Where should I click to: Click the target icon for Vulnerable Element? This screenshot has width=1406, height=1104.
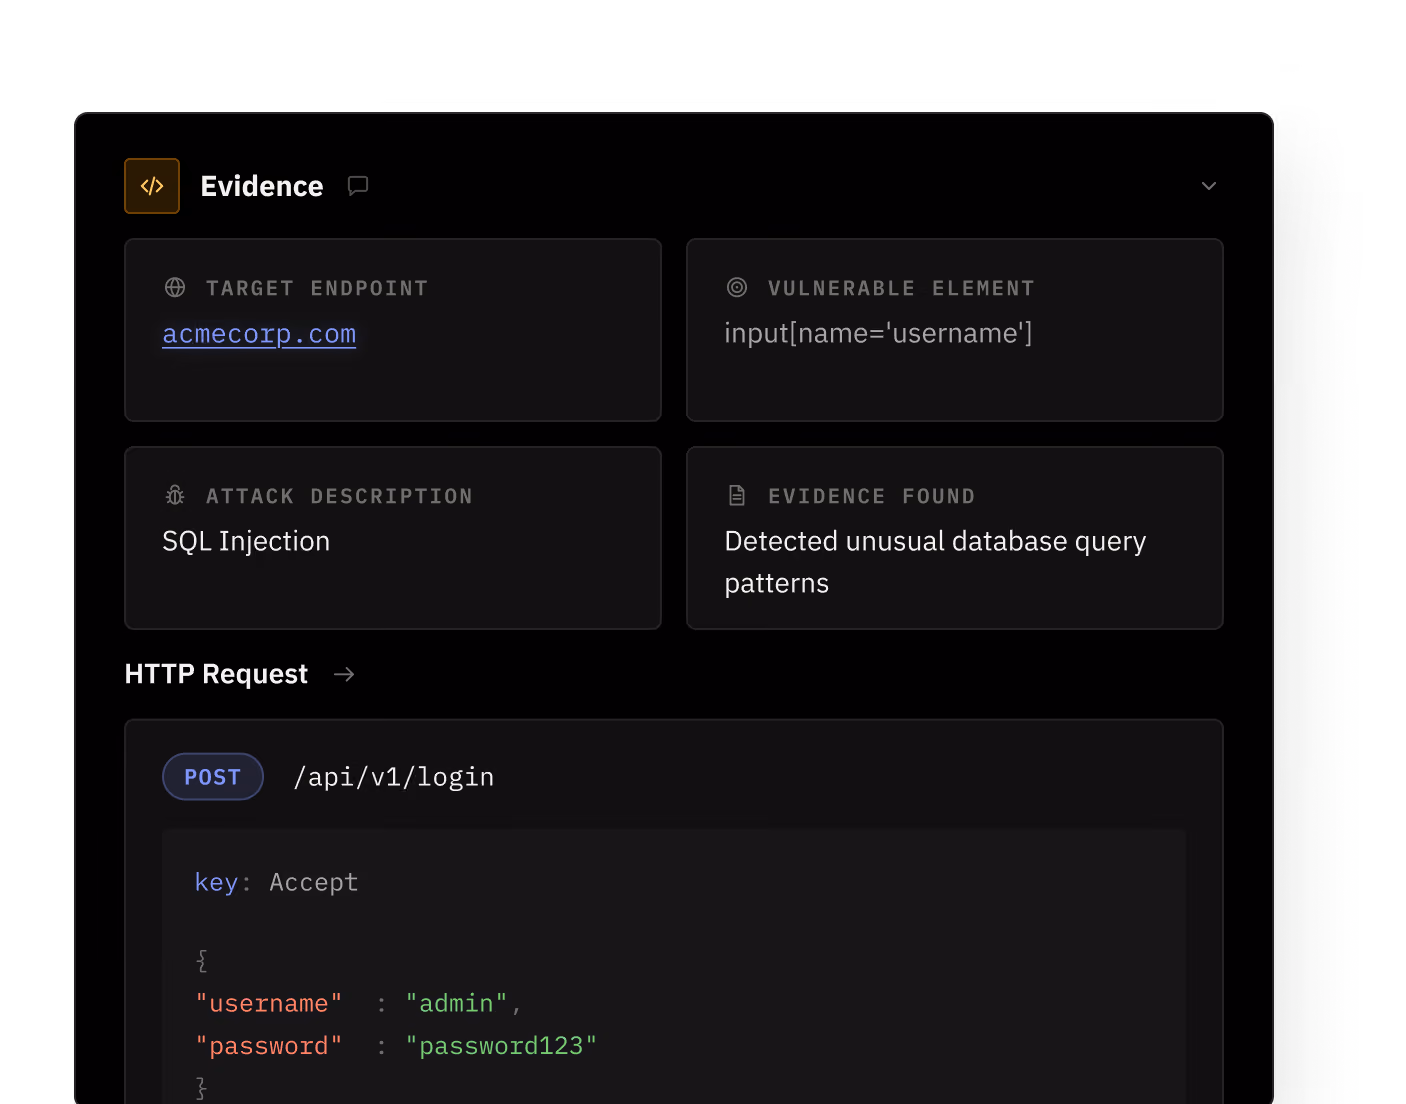(737, 288)
